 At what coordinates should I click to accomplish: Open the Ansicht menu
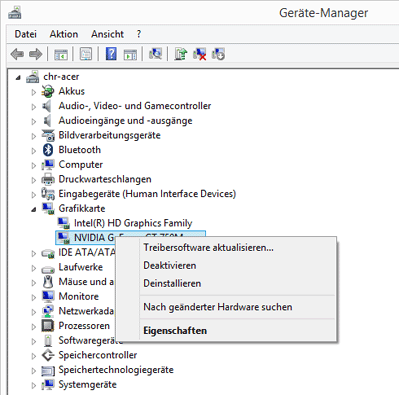[107, 34]
